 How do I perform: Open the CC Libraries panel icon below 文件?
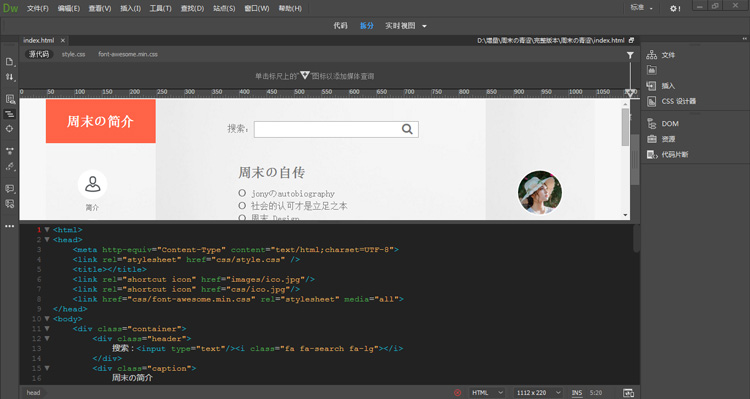pyautogui.click(x=651, y=70)
